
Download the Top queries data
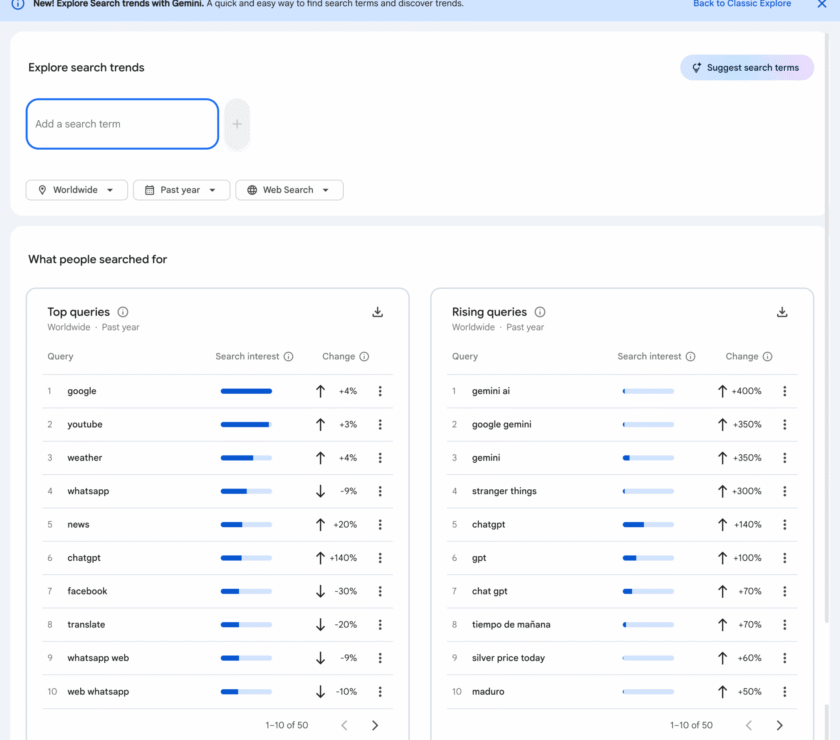click(377, 312)
